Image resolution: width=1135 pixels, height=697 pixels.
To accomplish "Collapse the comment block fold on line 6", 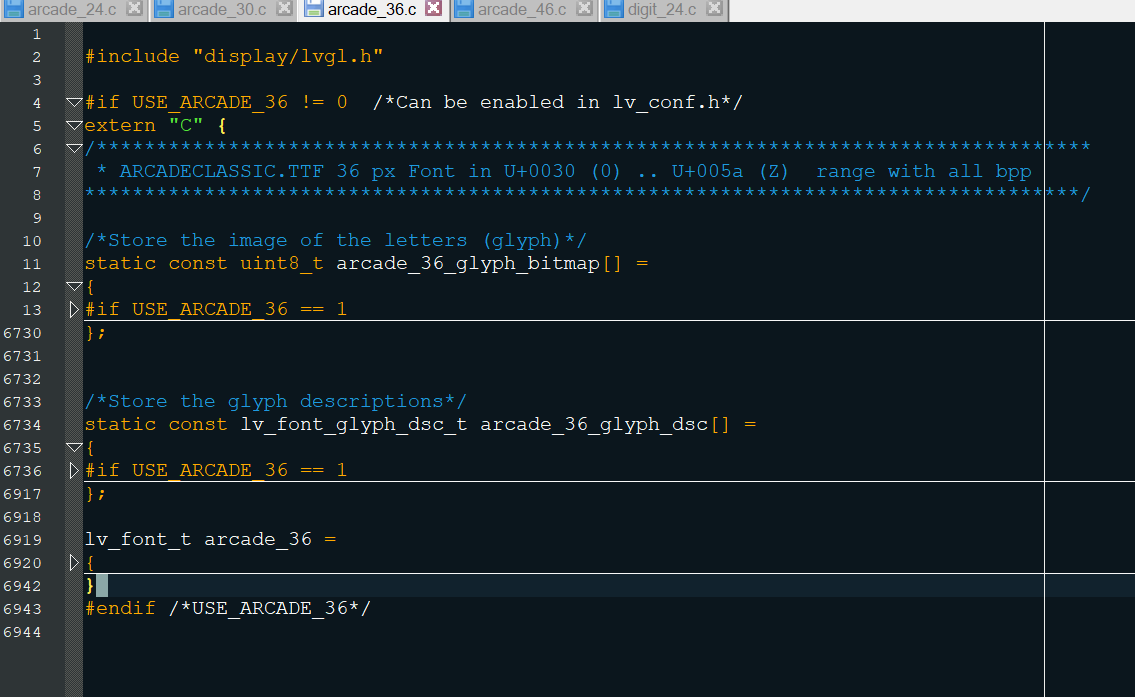I will 73,149.
